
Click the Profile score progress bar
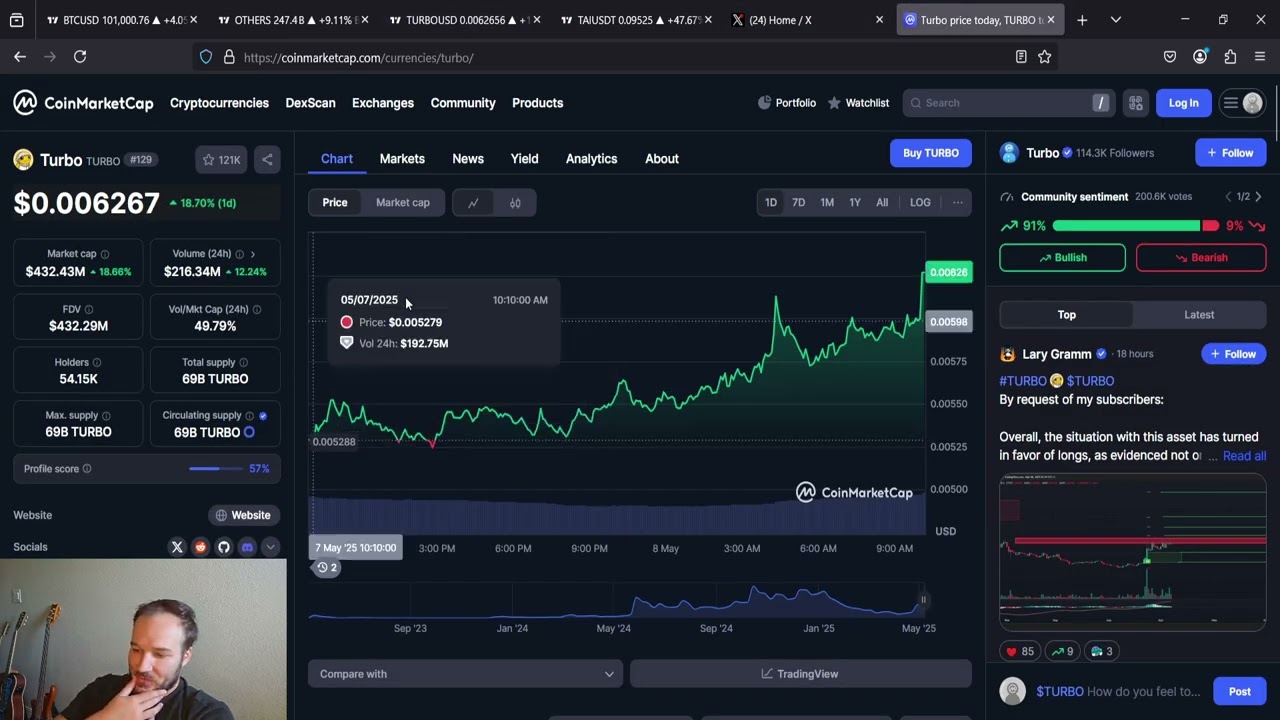pyautogui.click(x=216, y=469)
